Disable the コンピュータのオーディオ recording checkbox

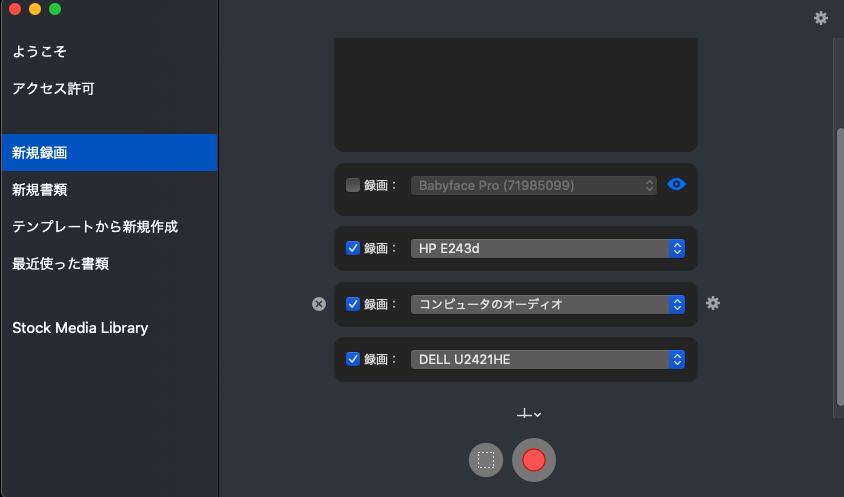click(x=352, y=304)
